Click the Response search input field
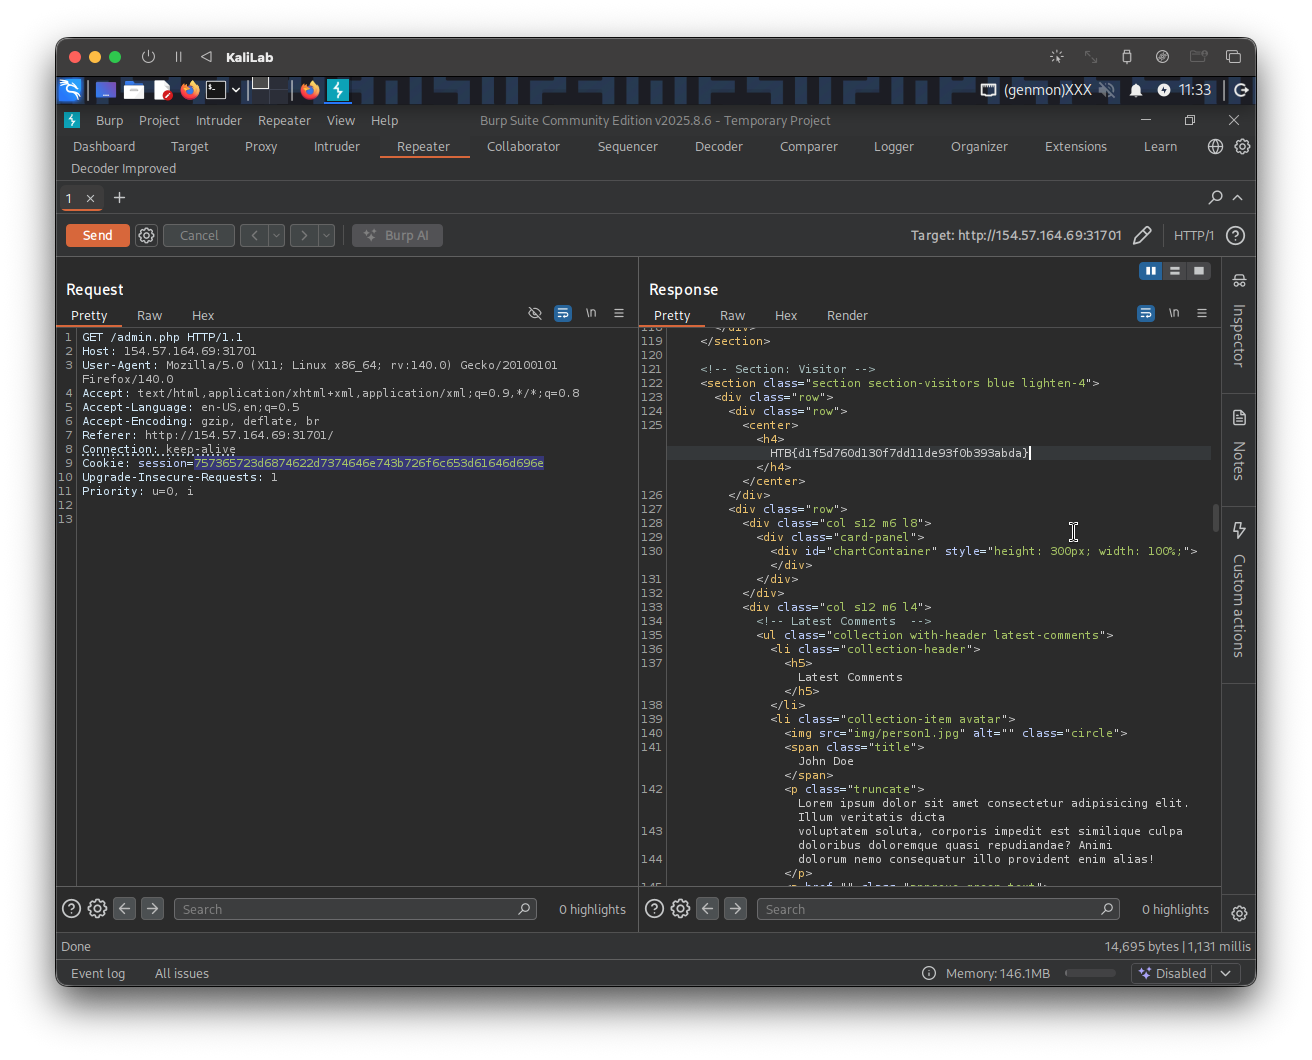Viewport: 1312px width, 1060px height. point(930,909)
